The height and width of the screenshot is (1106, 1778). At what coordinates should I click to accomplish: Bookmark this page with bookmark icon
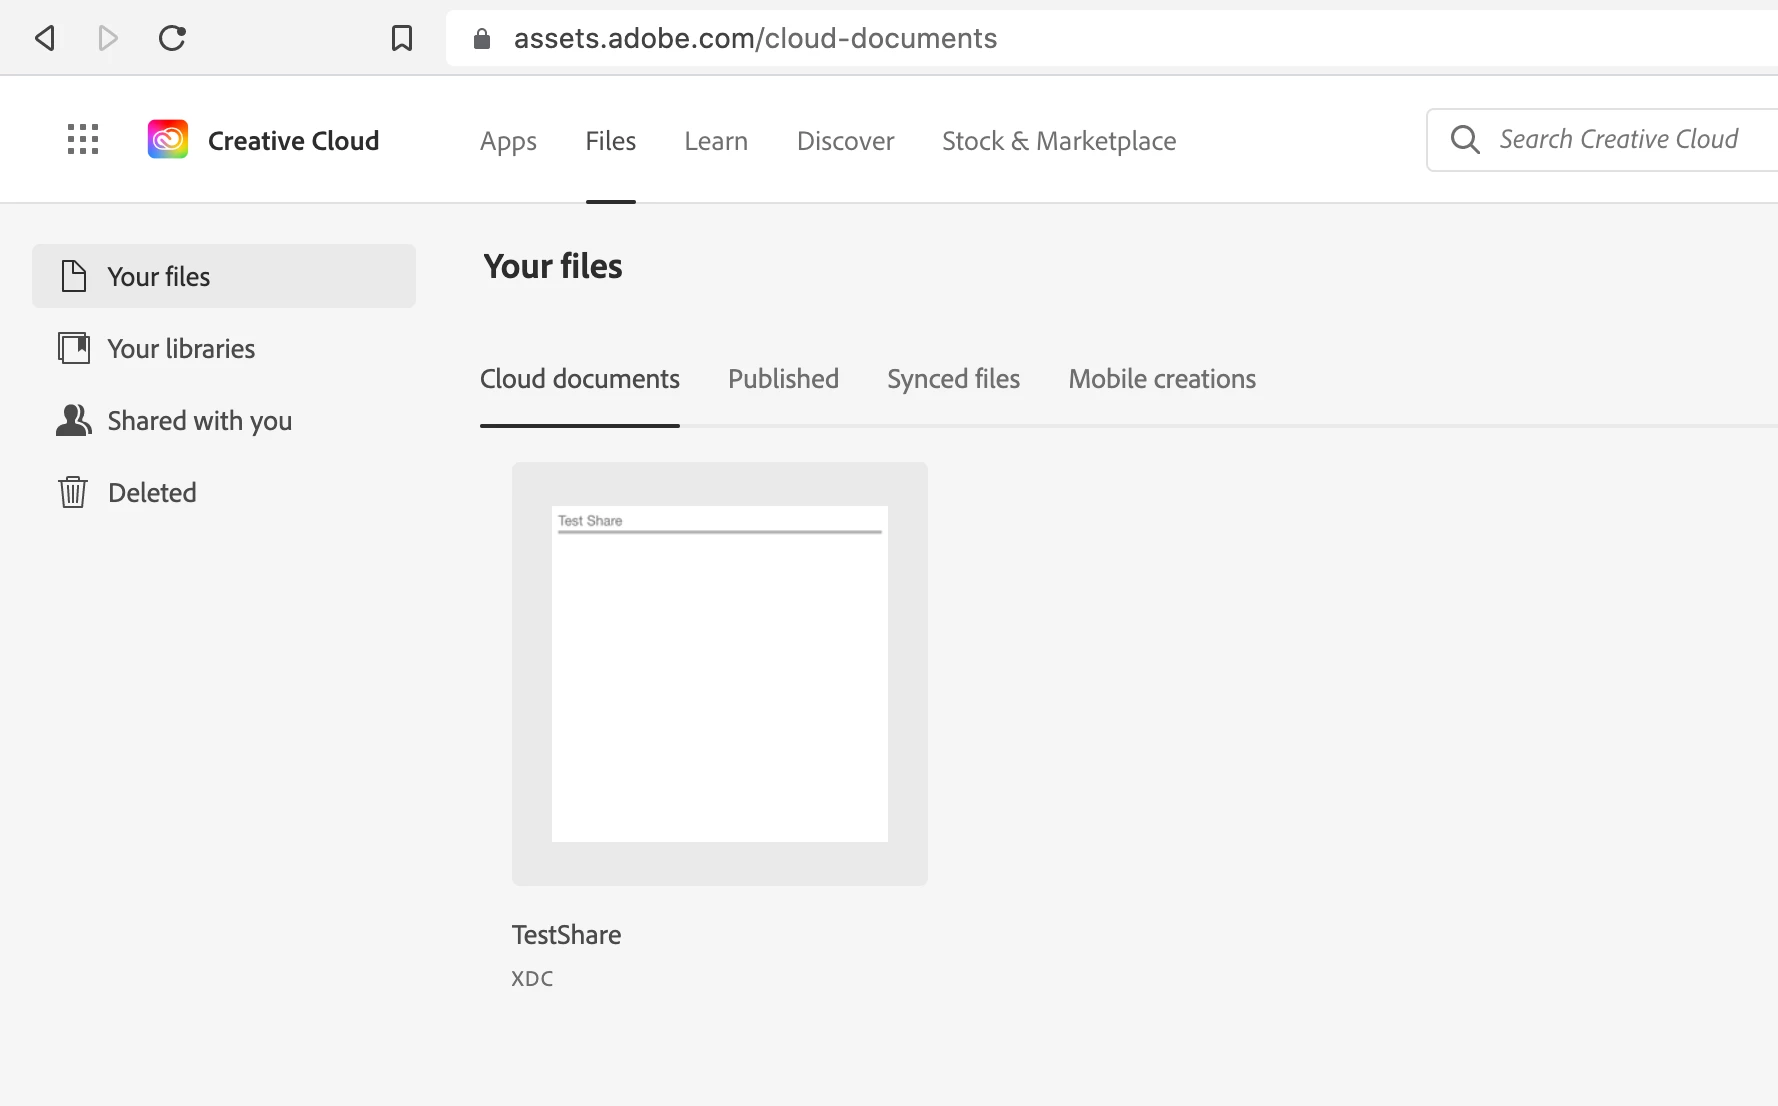tap(402, 39)
